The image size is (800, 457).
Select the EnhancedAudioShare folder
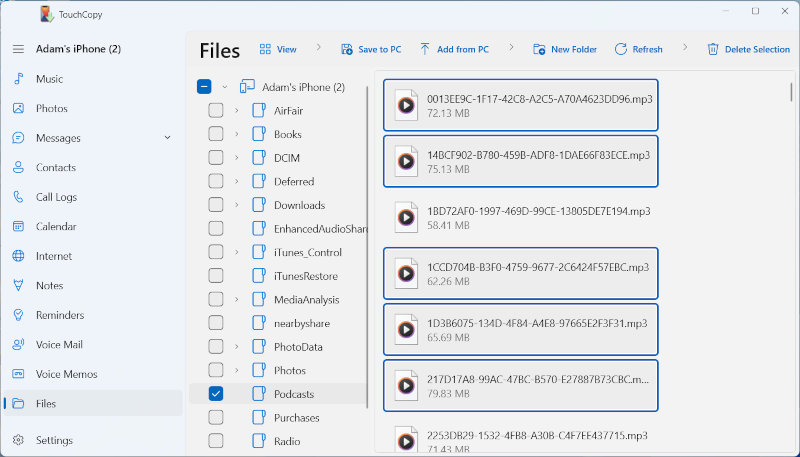tap(320, 228)
